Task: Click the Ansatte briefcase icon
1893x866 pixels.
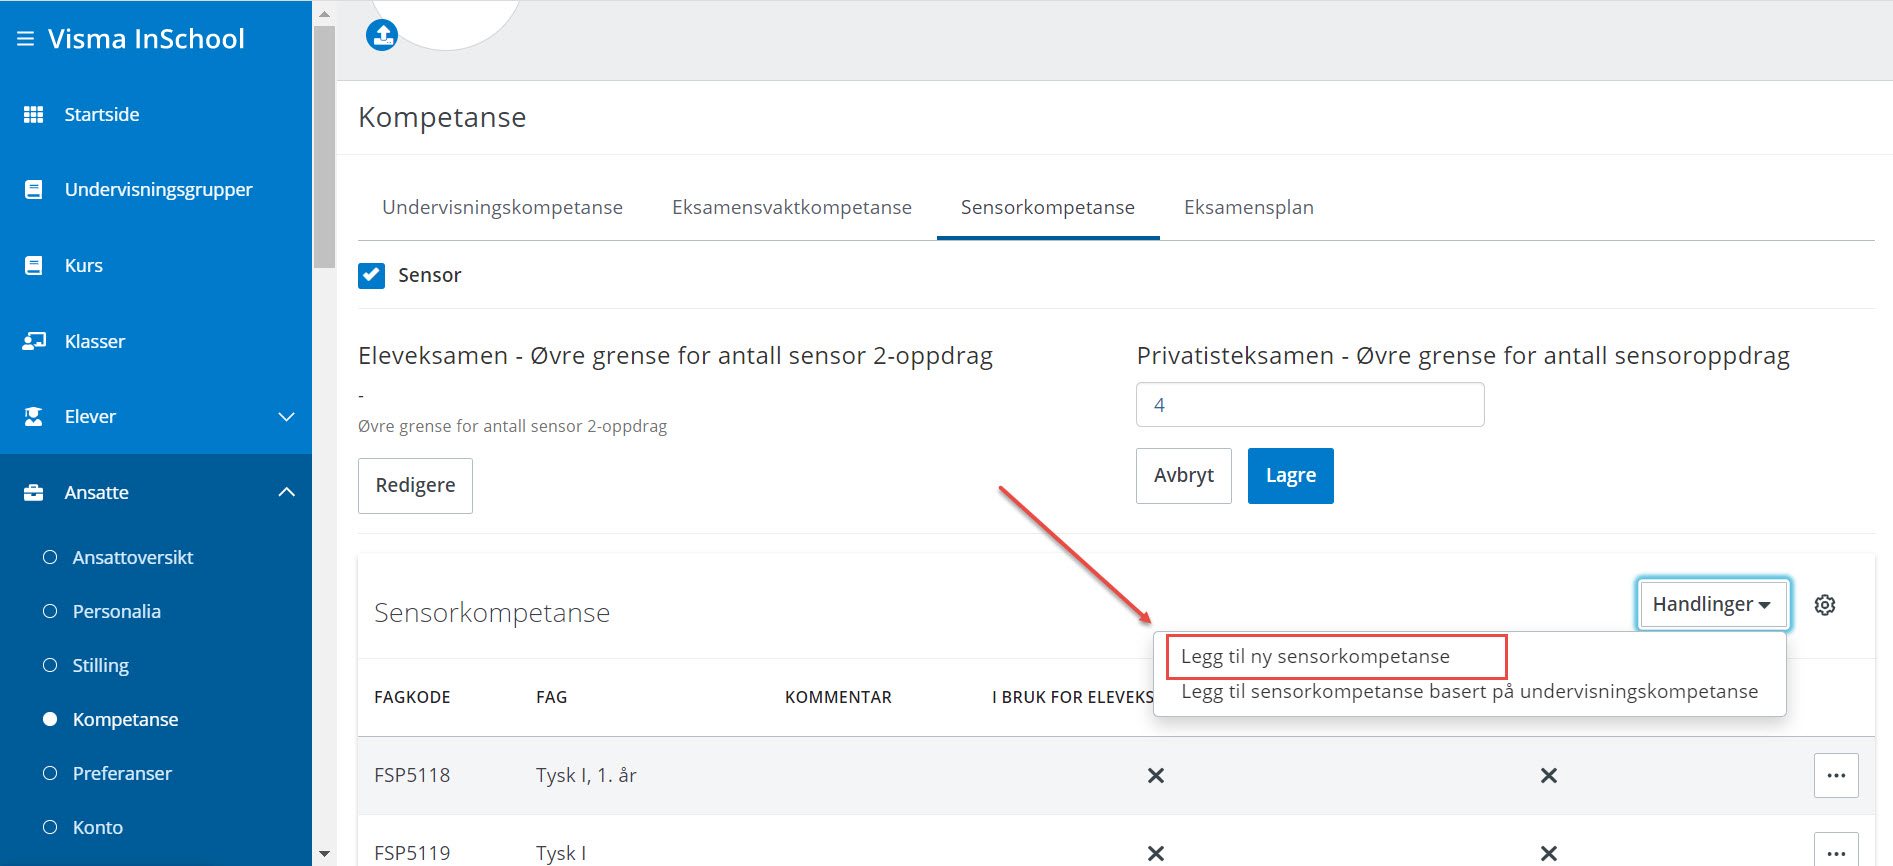Action: (34, 492)
